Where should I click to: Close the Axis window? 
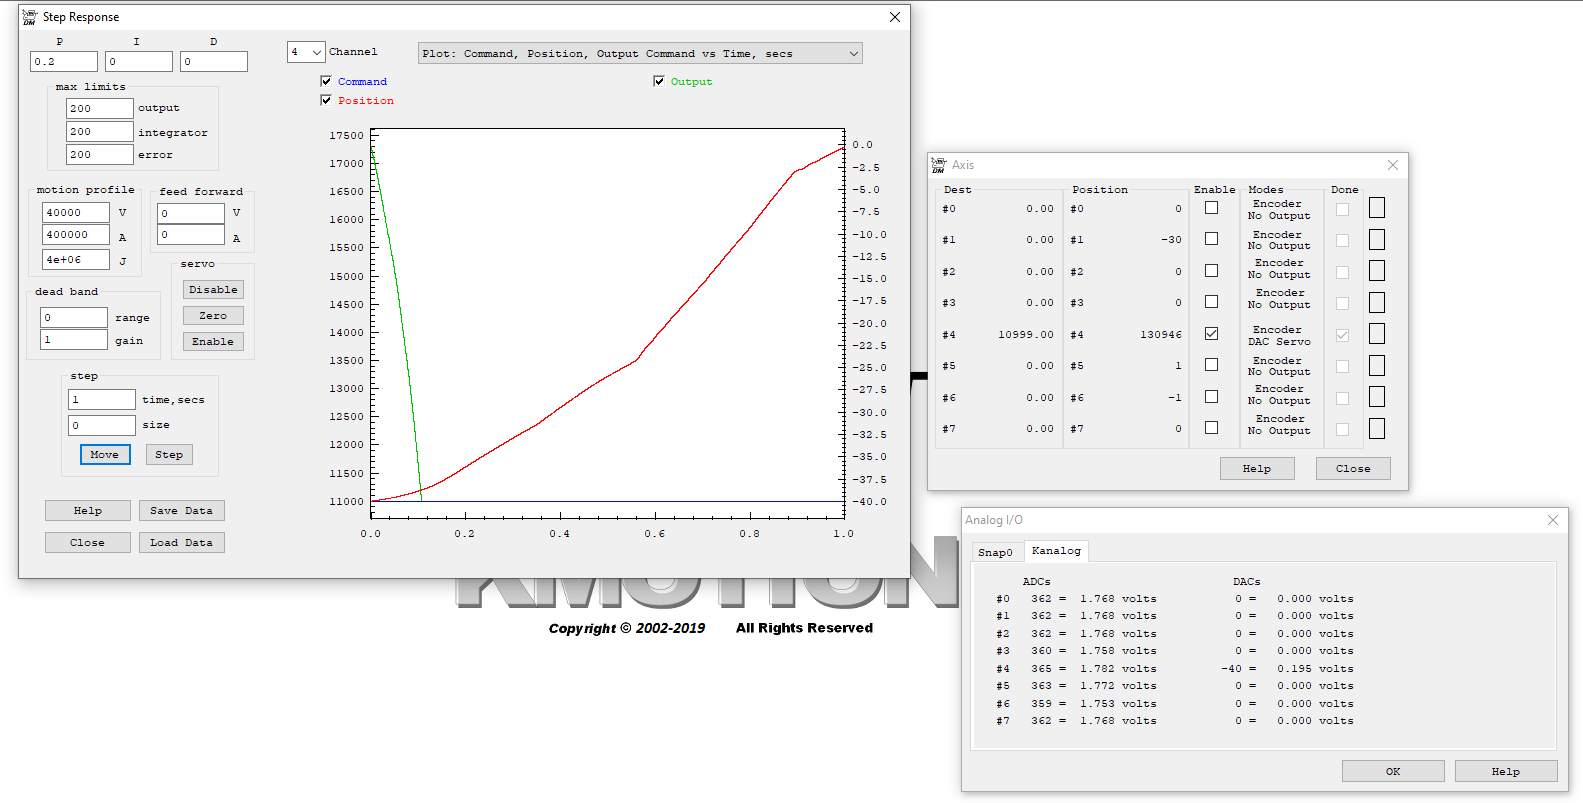1392,165
